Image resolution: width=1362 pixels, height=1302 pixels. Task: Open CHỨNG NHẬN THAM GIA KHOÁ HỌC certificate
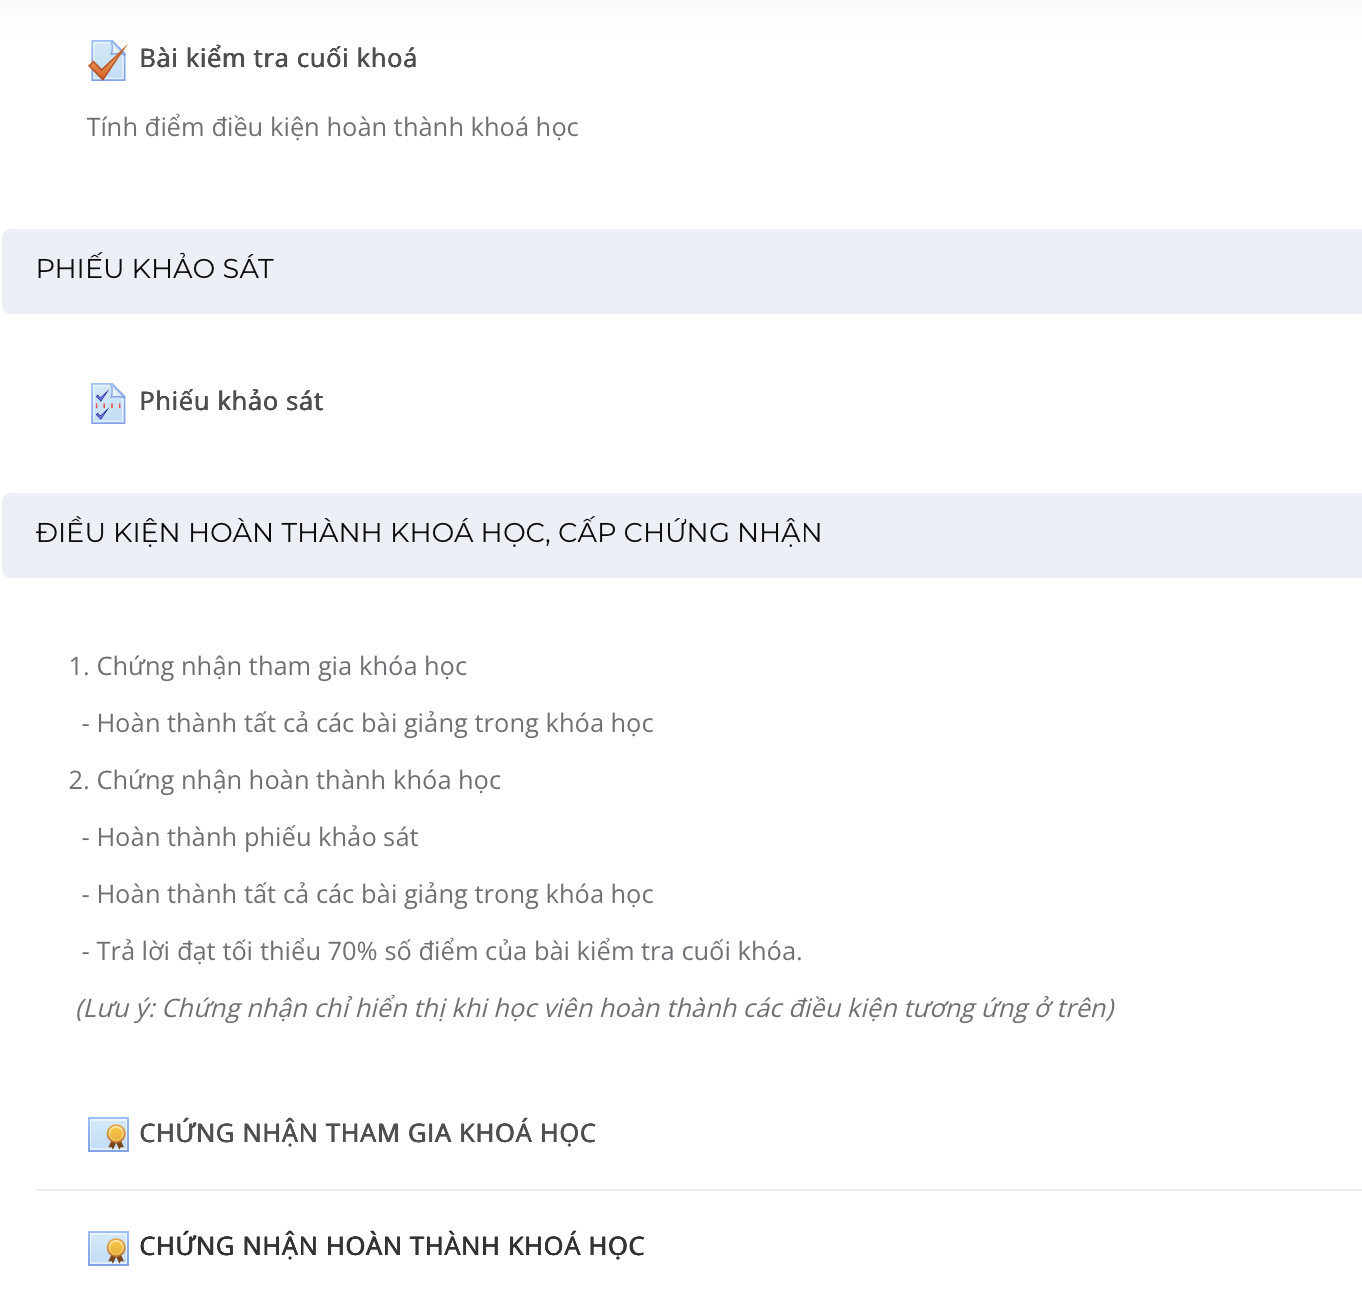(x=367, y=1133)
